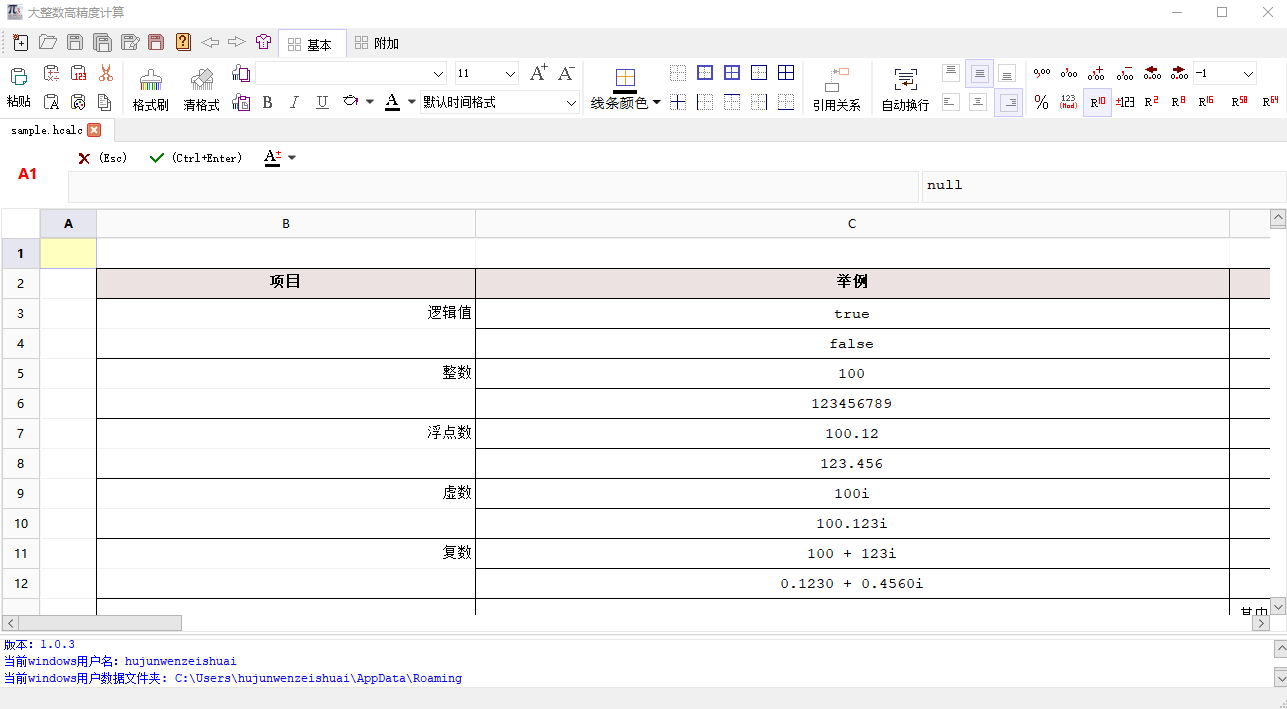Toggle underline formatting U
Screen dimensions: 1287x709
point(322,102)
